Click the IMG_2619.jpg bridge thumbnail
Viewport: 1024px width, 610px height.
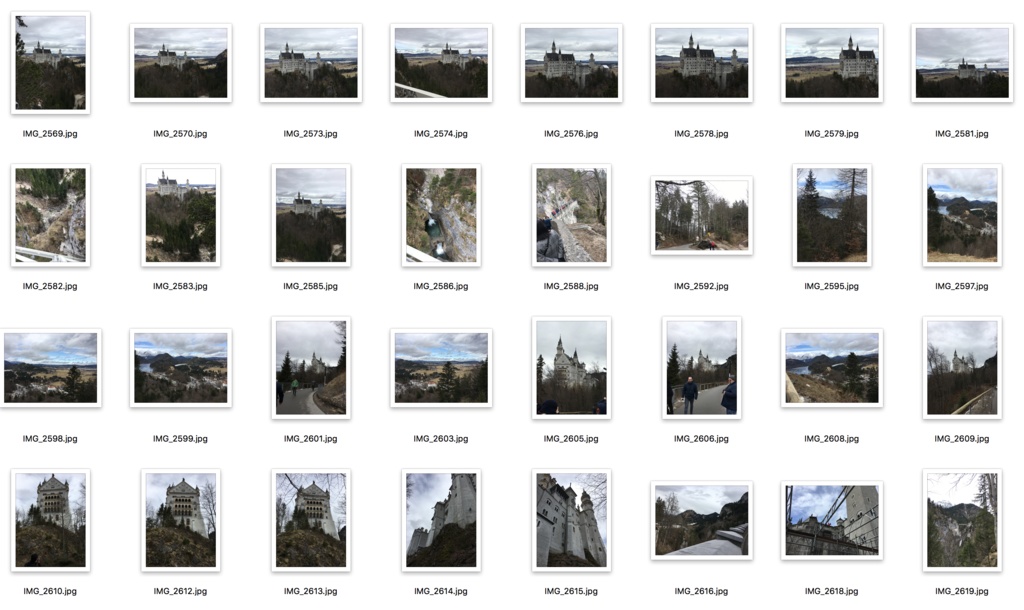(962, 520)
